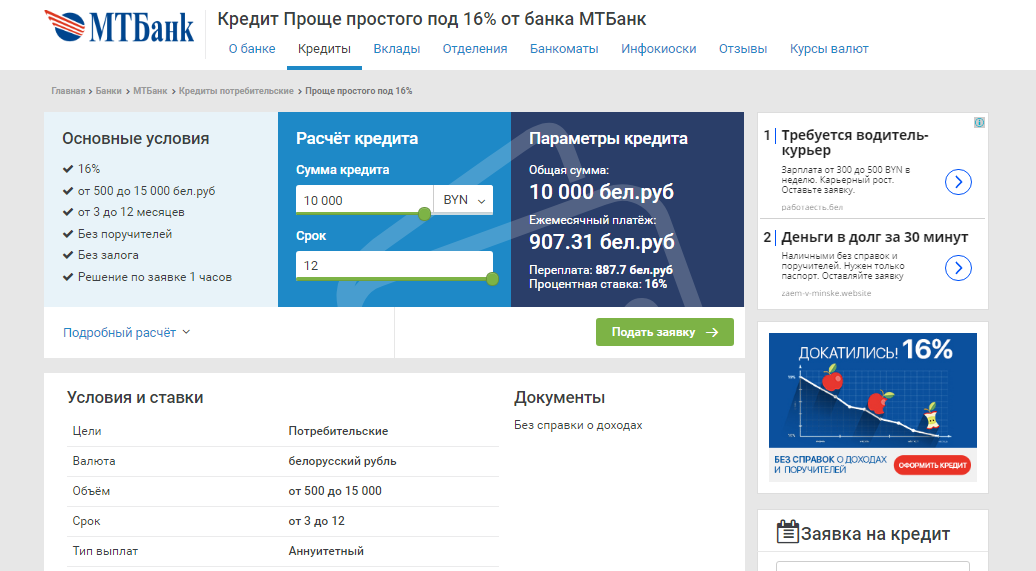Screen dimensions: 1036x571
Task: Expand Подробный расчёт section
Action: (x=126, y=332)
